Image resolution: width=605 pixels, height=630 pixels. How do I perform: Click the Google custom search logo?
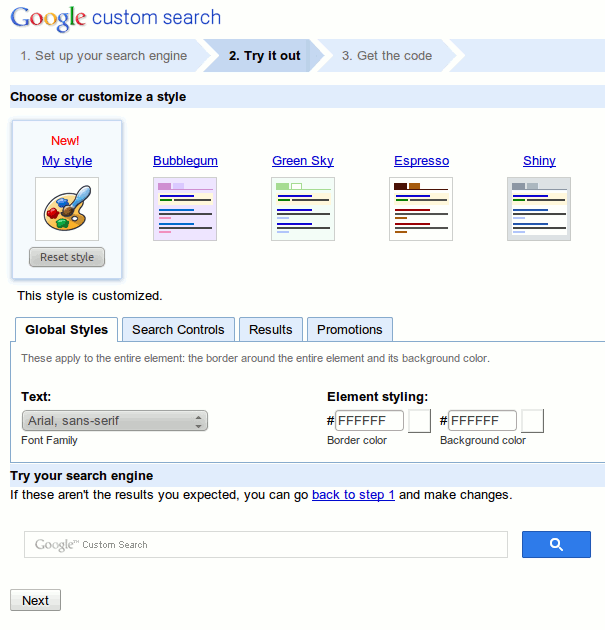click(116, 18)
